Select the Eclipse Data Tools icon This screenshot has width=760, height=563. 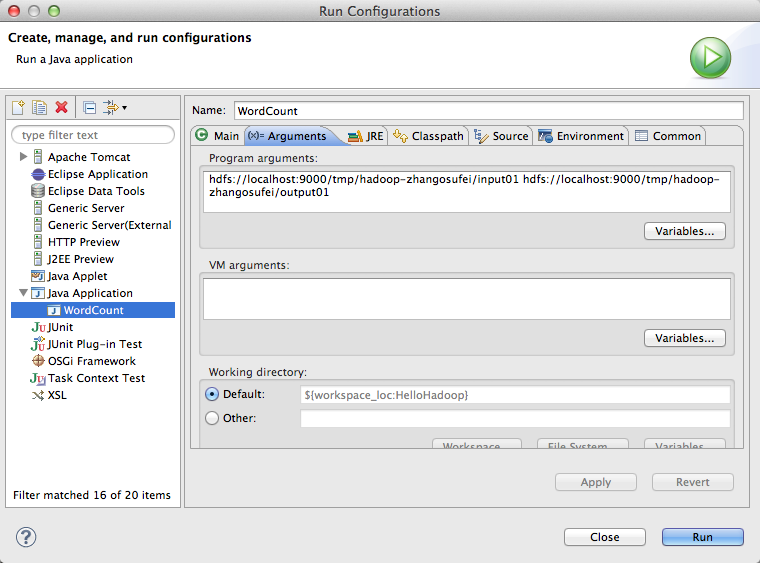[x=38, y=191]
